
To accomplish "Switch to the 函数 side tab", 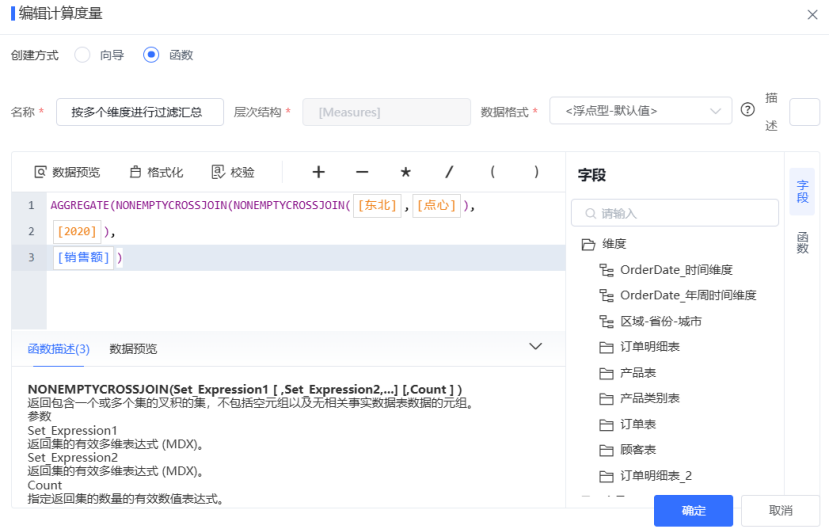I will (802, 242).
